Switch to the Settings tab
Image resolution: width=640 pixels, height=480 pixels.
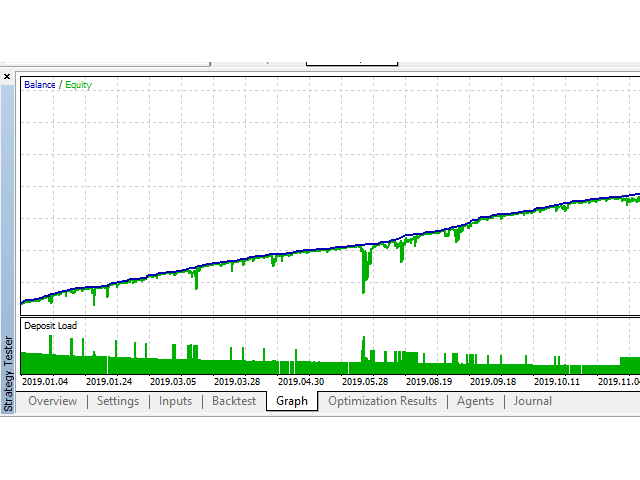(x=118, y=401)
